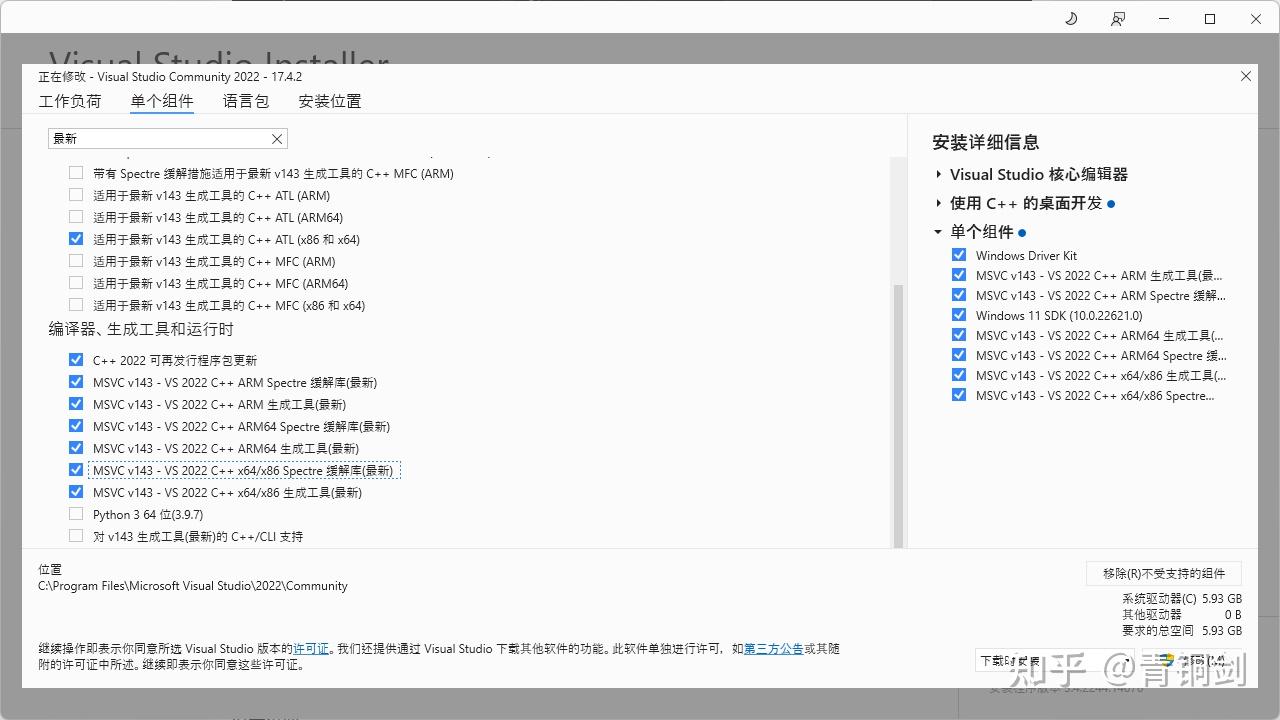Screen dimensions: 1280x720
Task: Open the 许可证 link
Action: coord(311,648)
